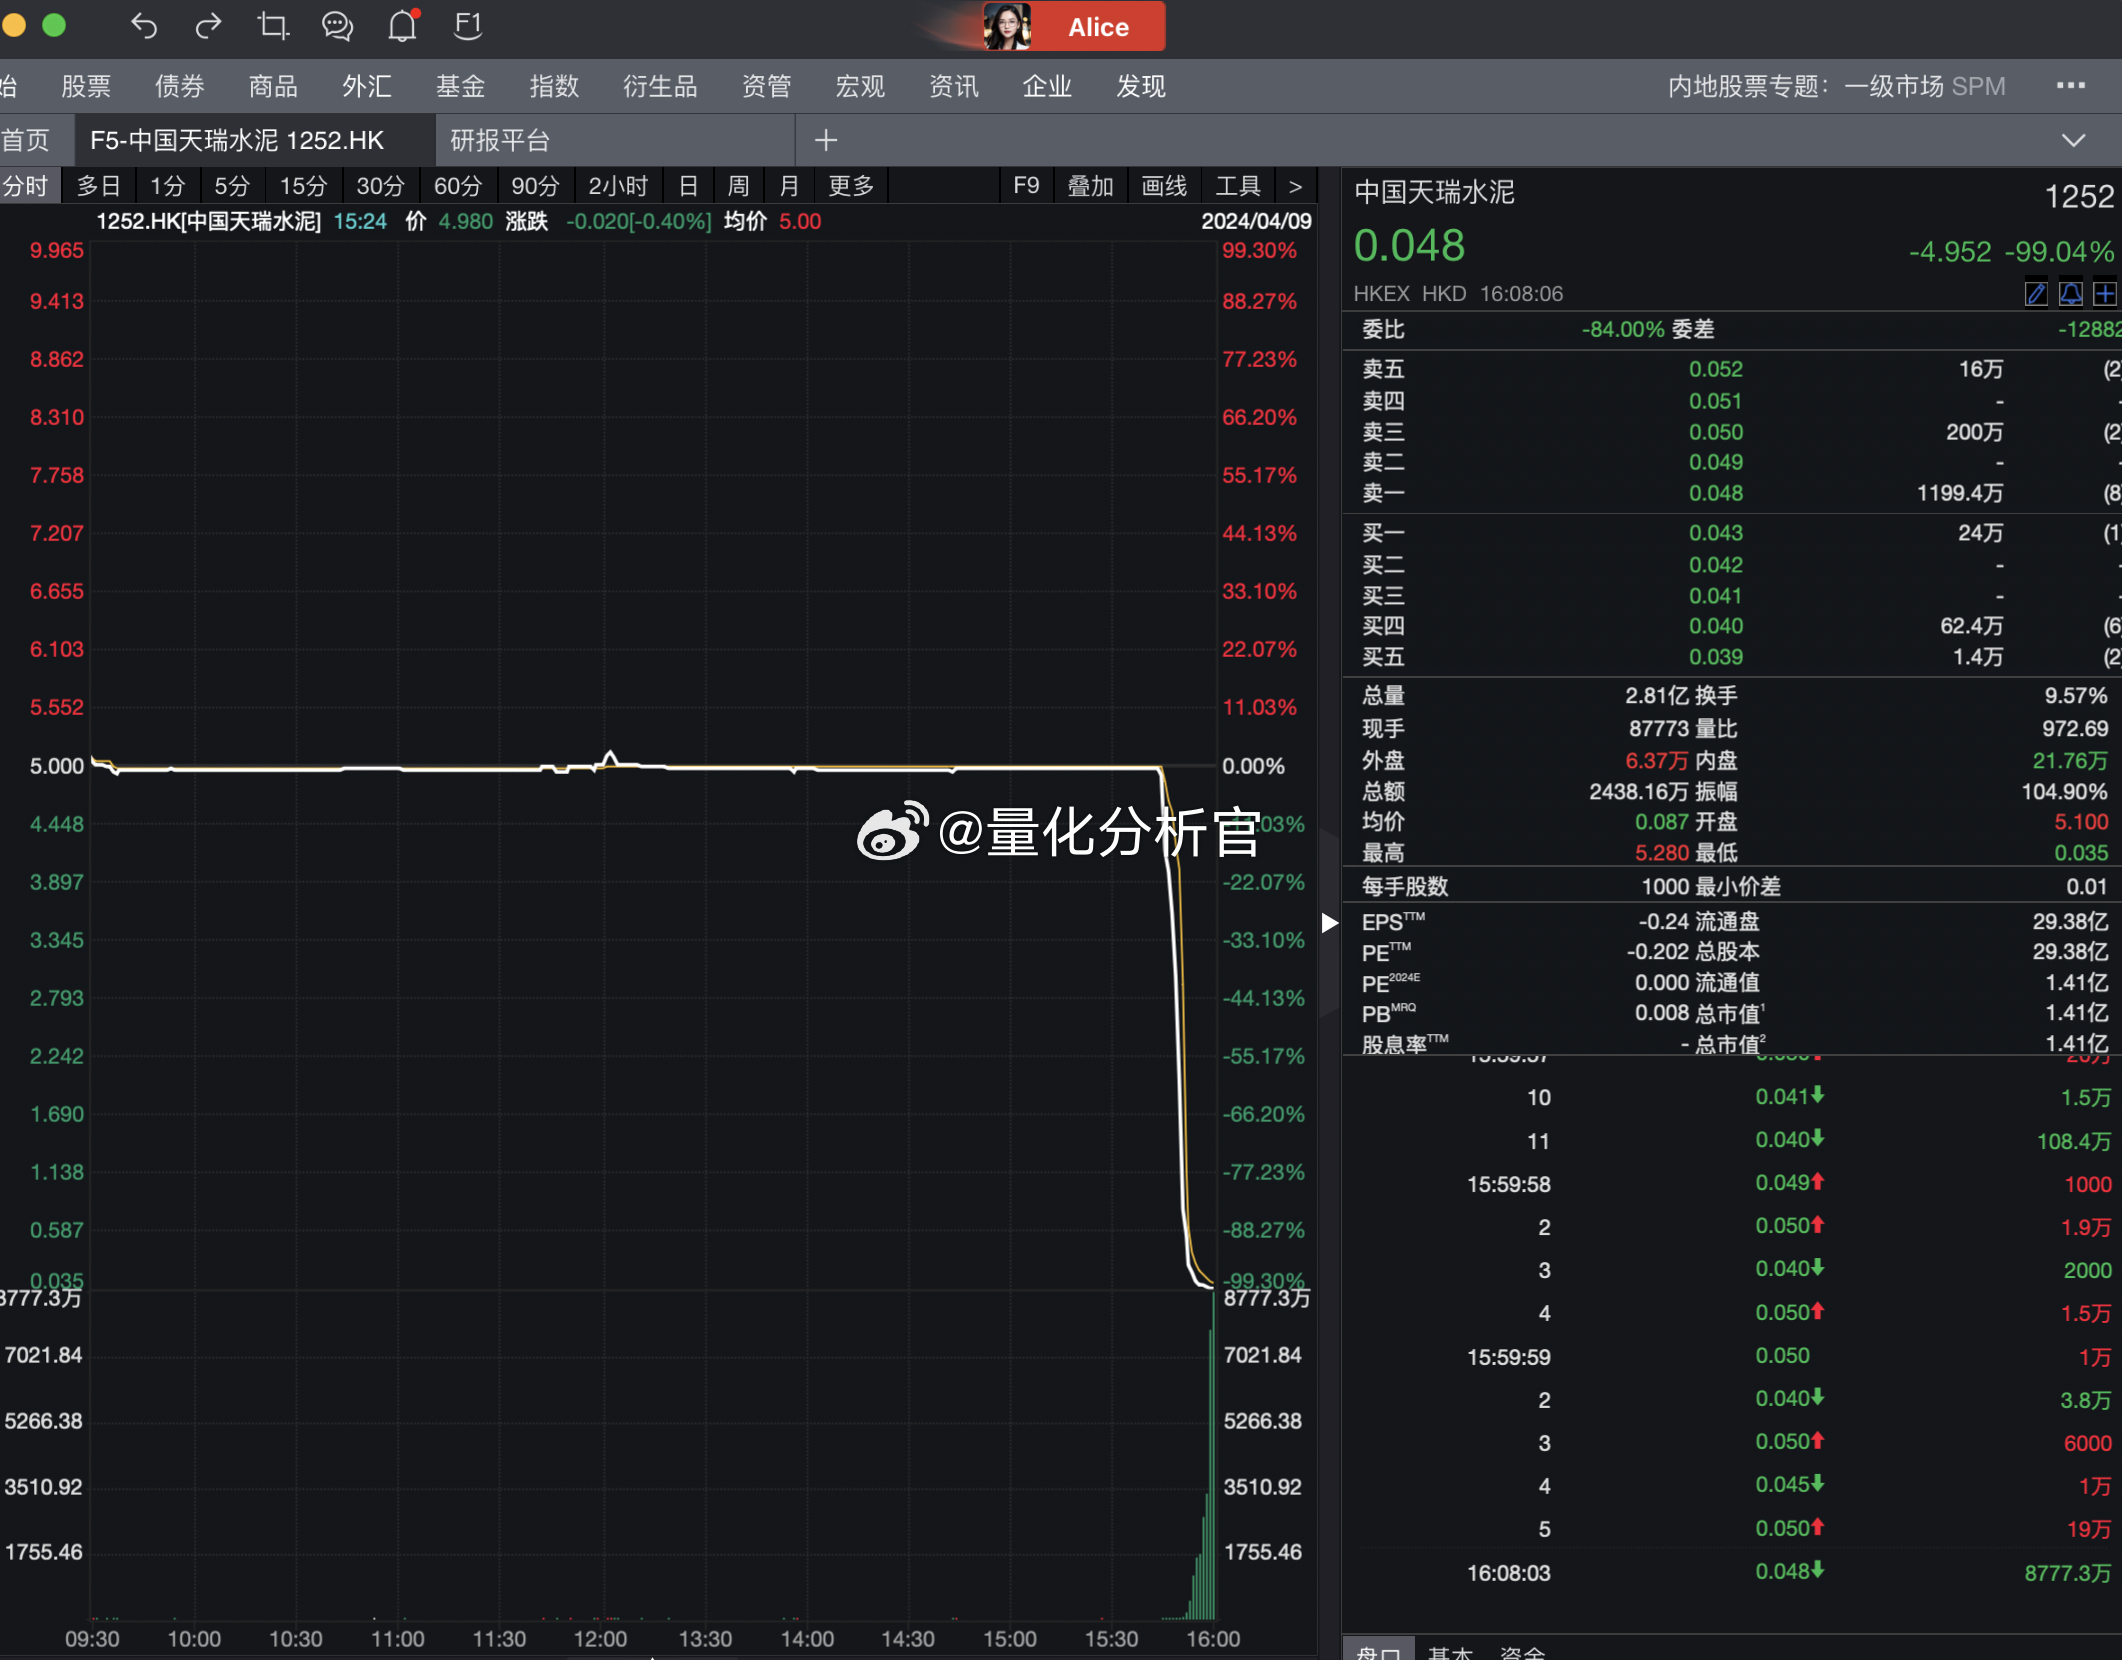Click 内地股票专题 一级市场 SPM link
This screenshot has width=2122, height=1660.
[x=1837, y=87]
